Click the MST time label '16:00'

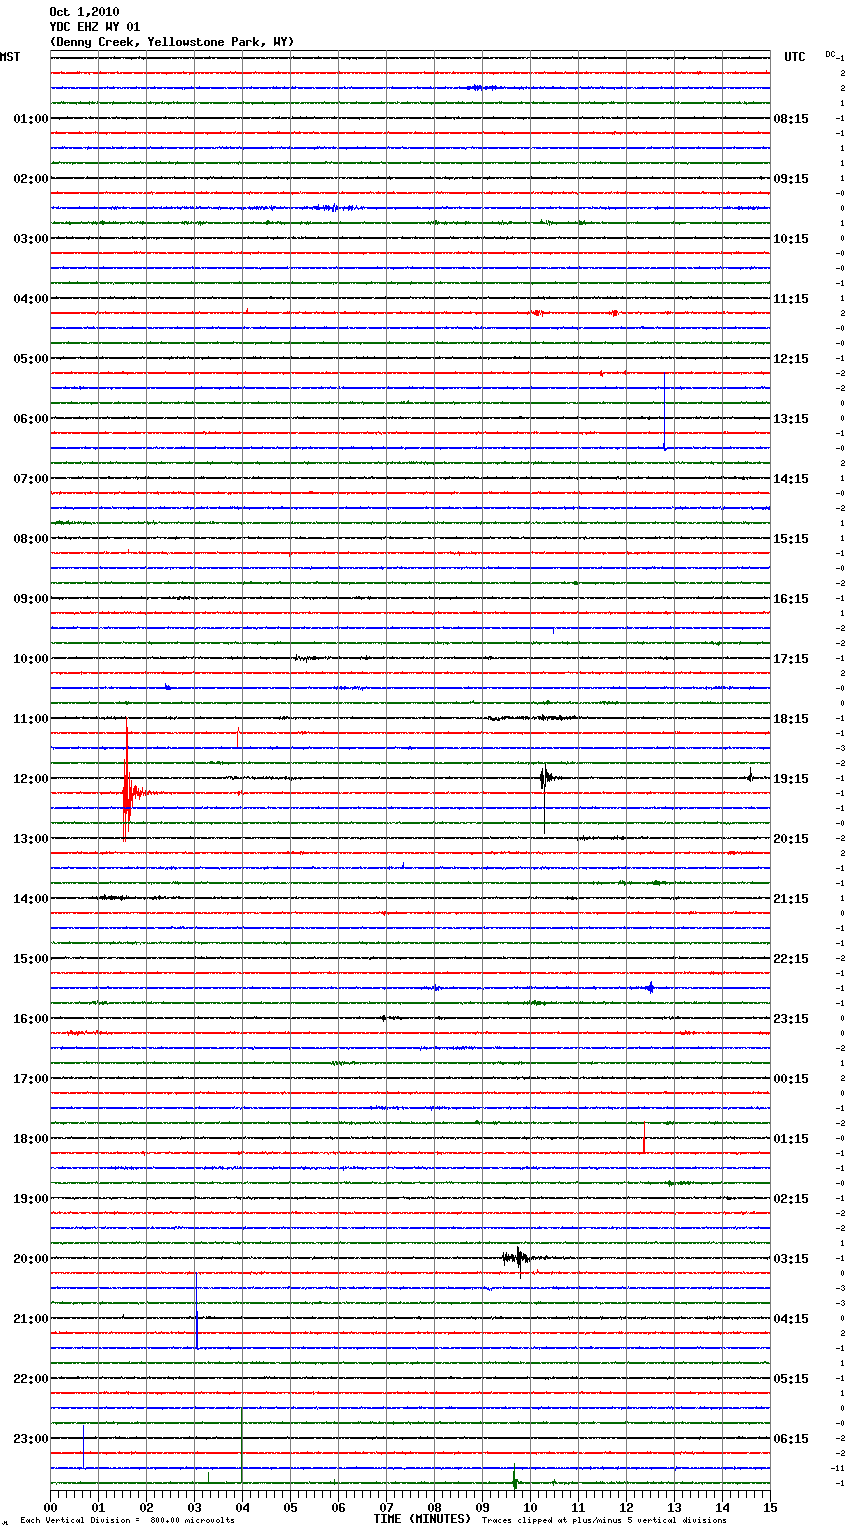(x=31, y=1019)
